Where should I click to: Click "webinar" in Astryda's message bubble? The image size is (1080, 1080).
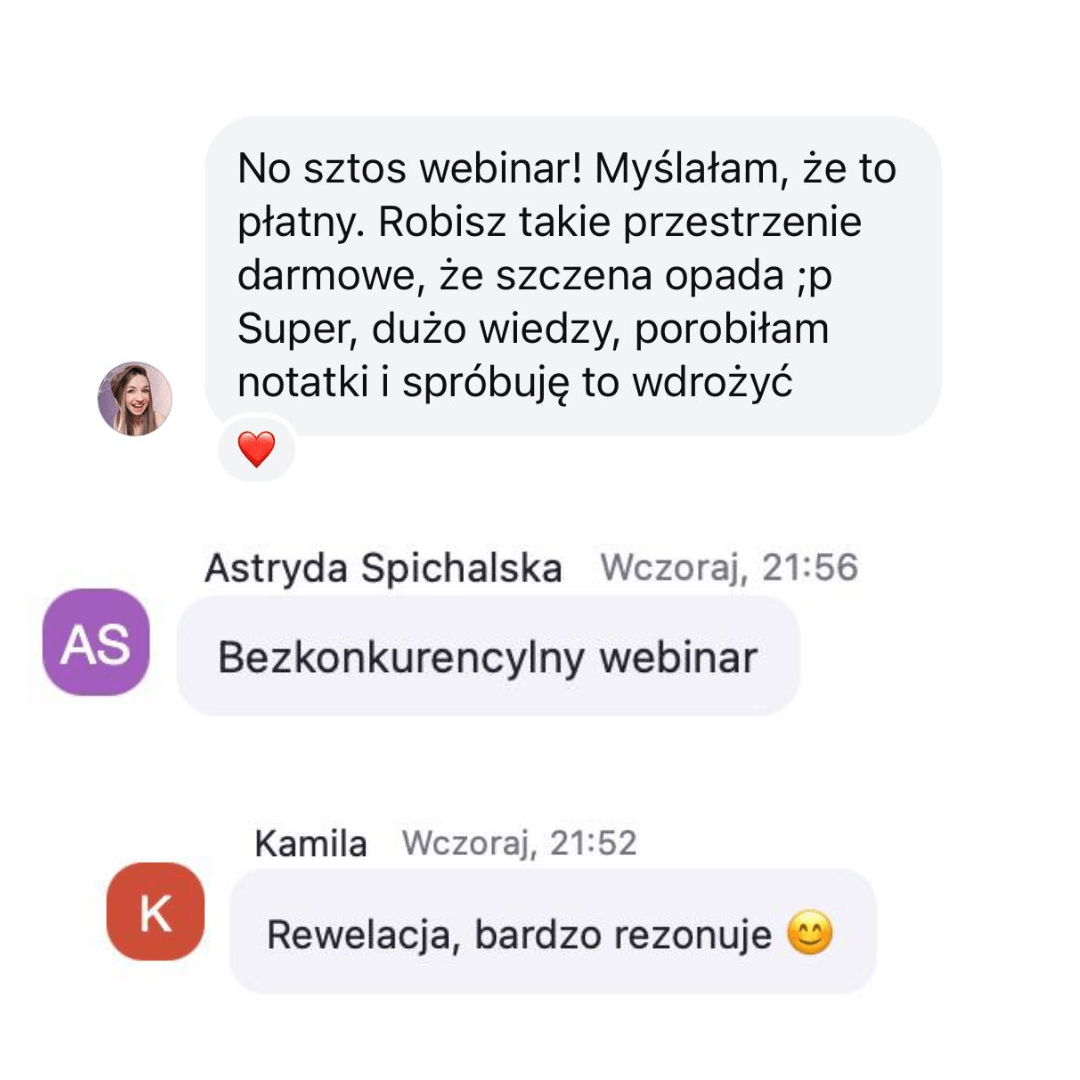[x=678, y=657]
